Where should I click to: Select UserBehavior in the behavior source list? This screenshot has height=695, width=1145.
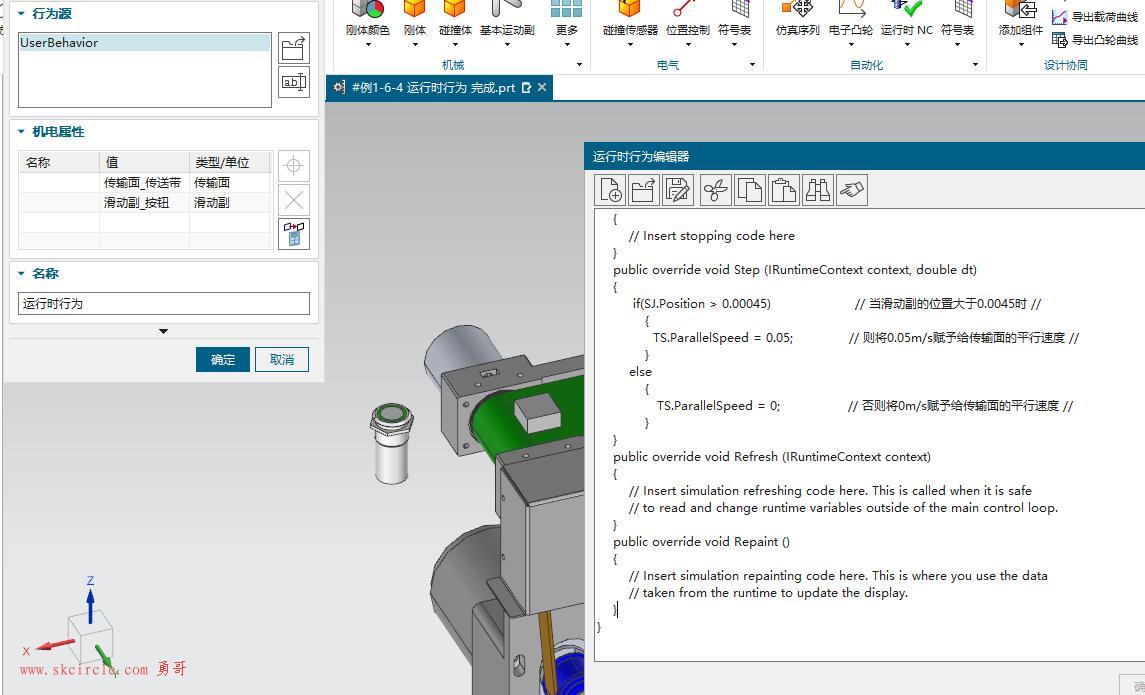(x=145, y=43)
